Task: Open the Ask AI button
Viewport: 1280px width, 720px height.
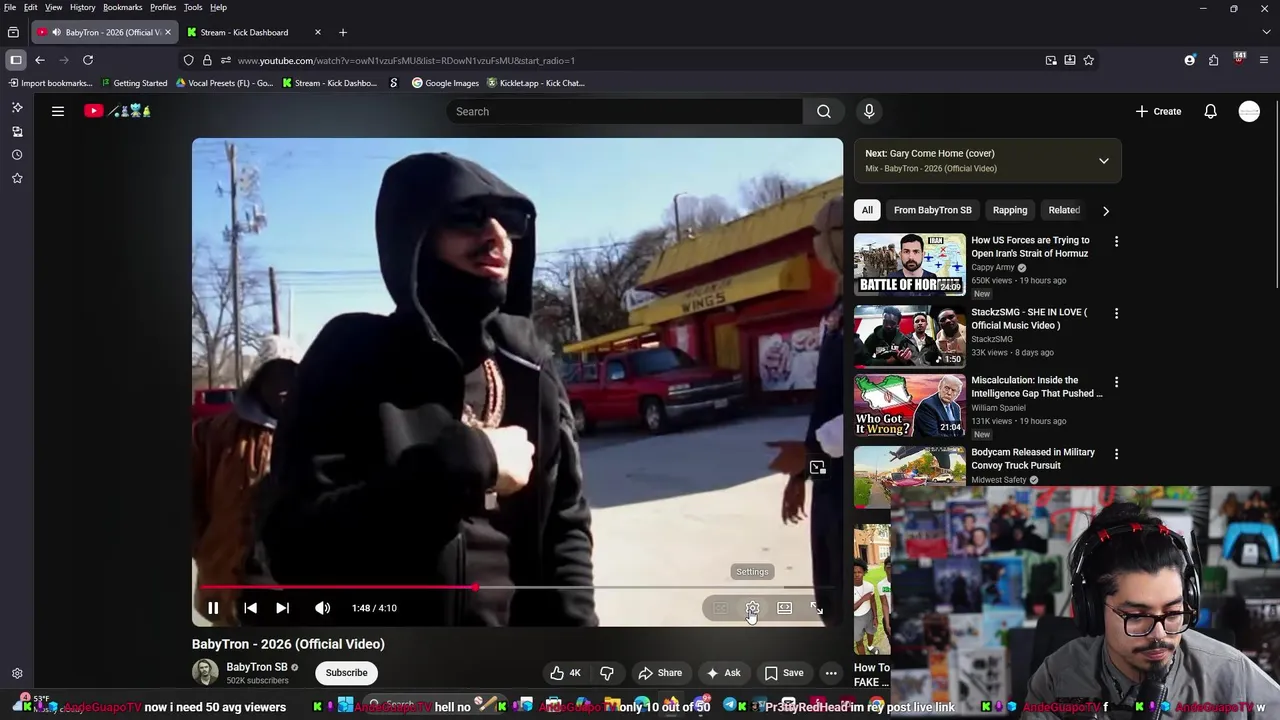Action: 723,673
